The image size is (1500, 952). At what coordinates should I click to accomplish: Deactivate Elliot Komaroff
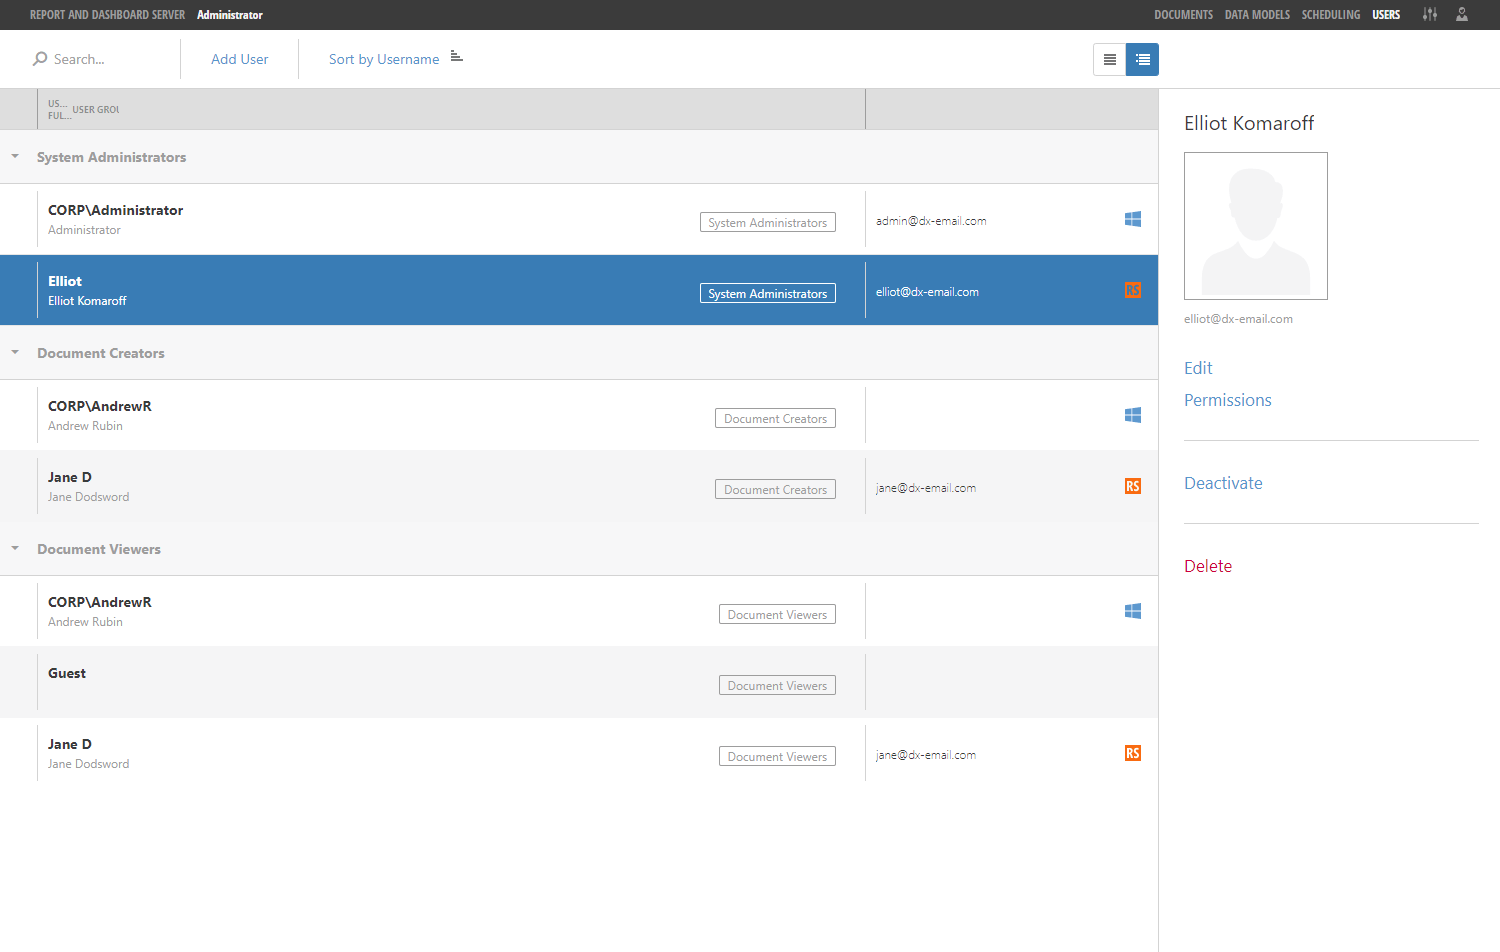point(1223,483)
